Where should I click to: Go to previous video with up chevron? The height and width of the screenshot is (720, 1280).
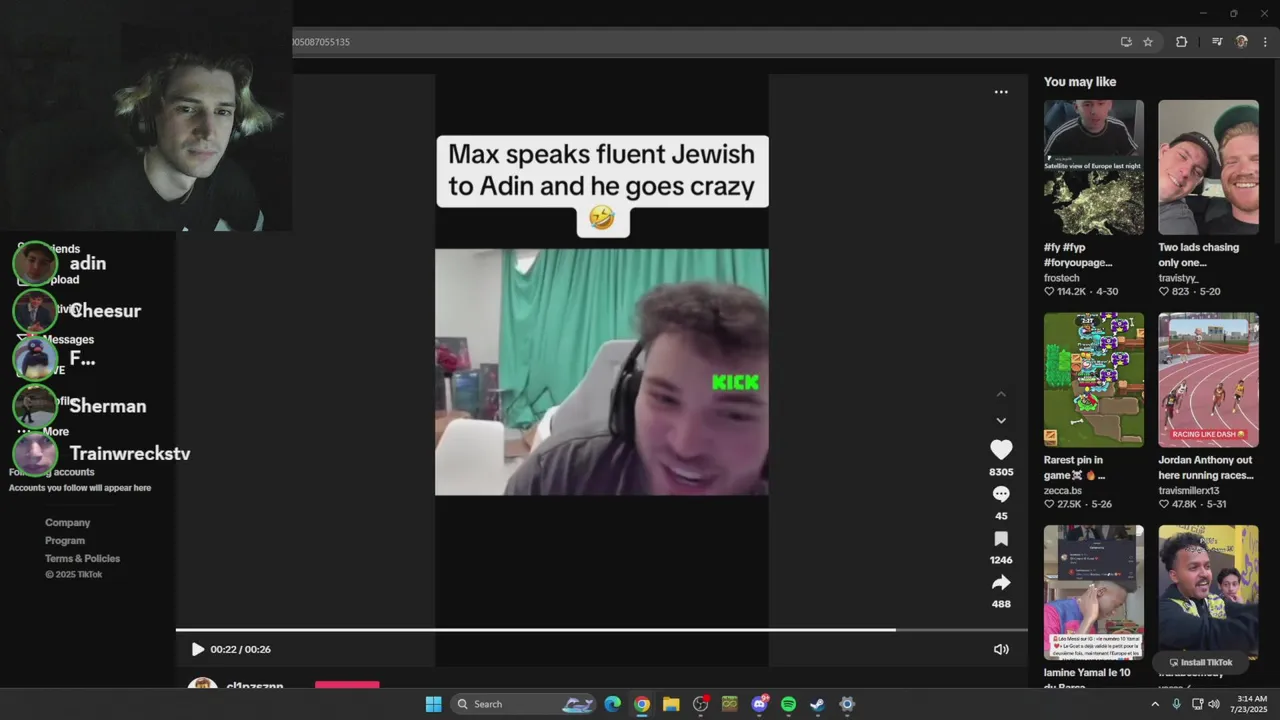click(1001, 394)
